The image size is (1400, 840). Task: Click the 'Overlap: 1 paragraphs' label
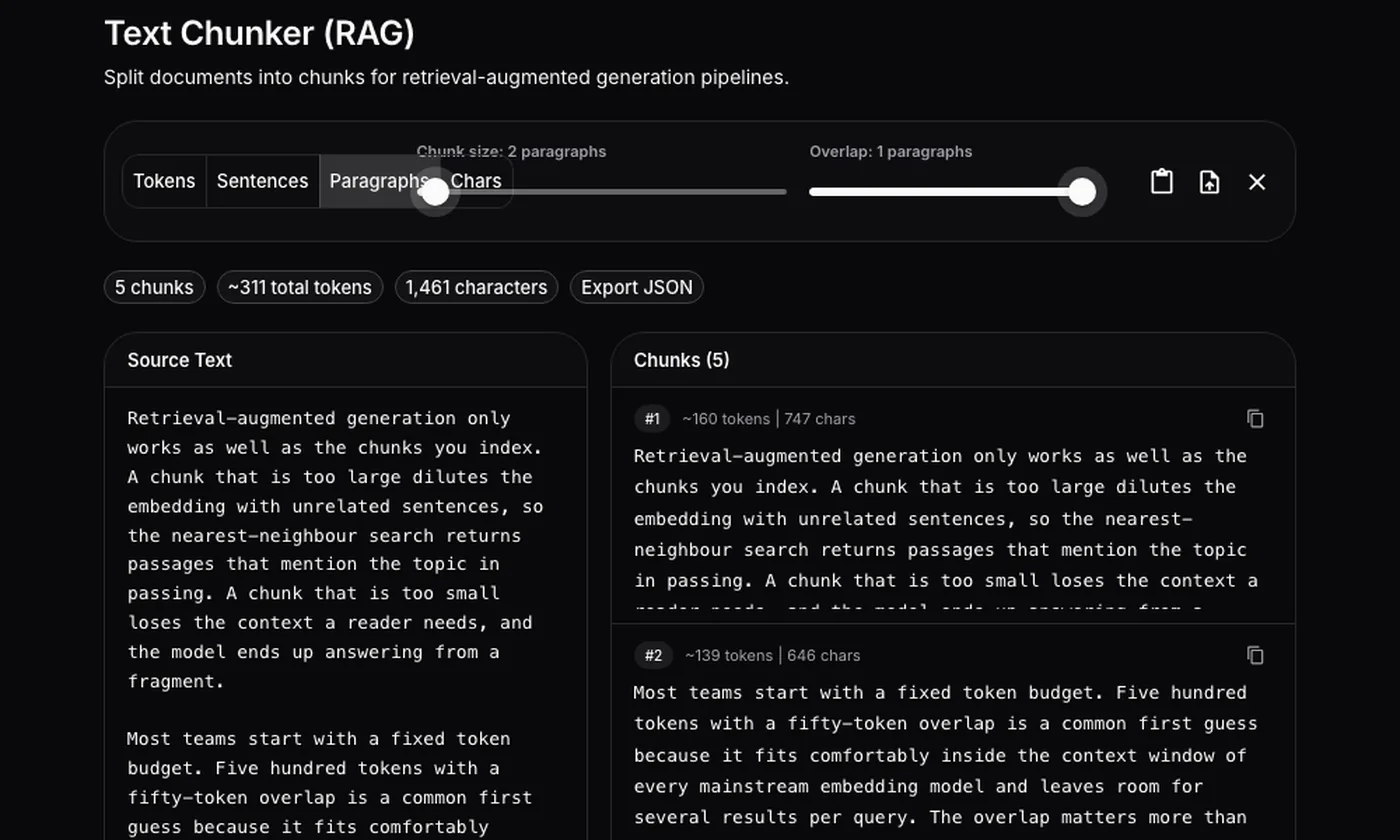(891, 152)
